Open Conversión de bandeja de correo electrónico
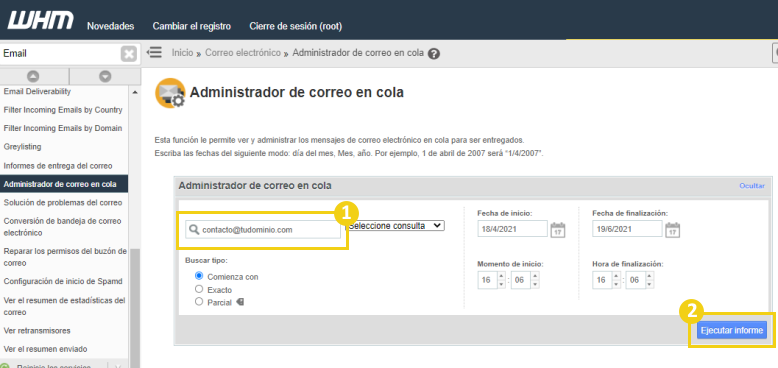The width and height of the screenshot is (778, 368). (64, 227)
